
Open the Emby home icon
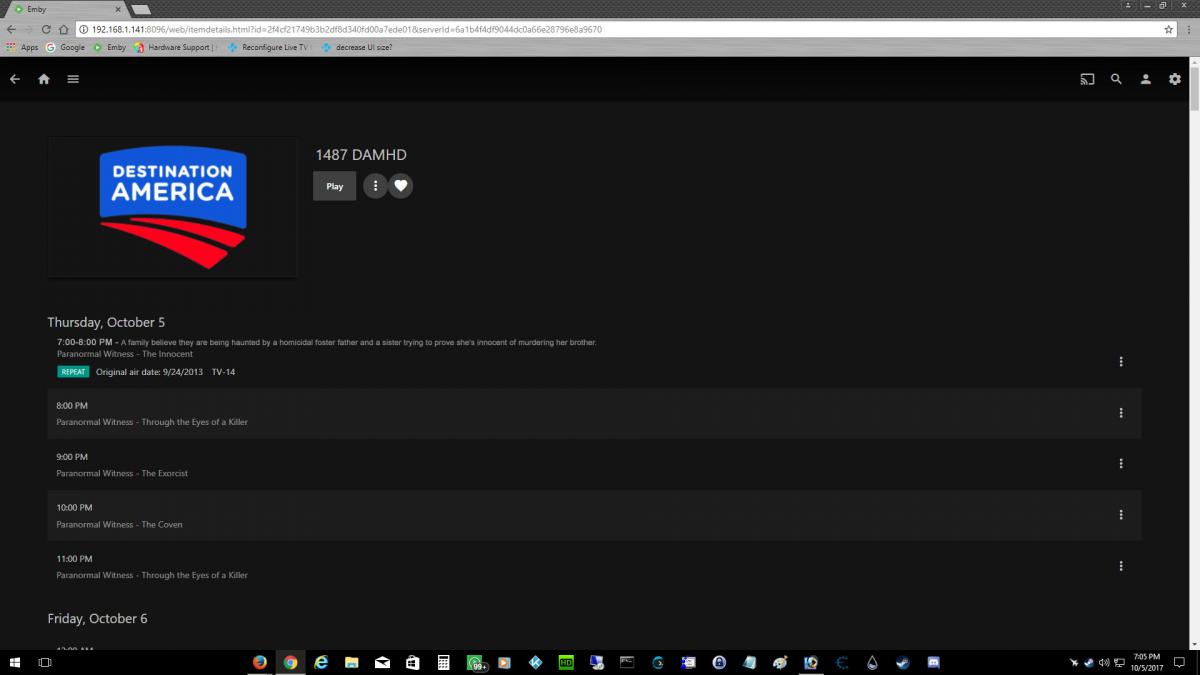[x=44, y=79]
